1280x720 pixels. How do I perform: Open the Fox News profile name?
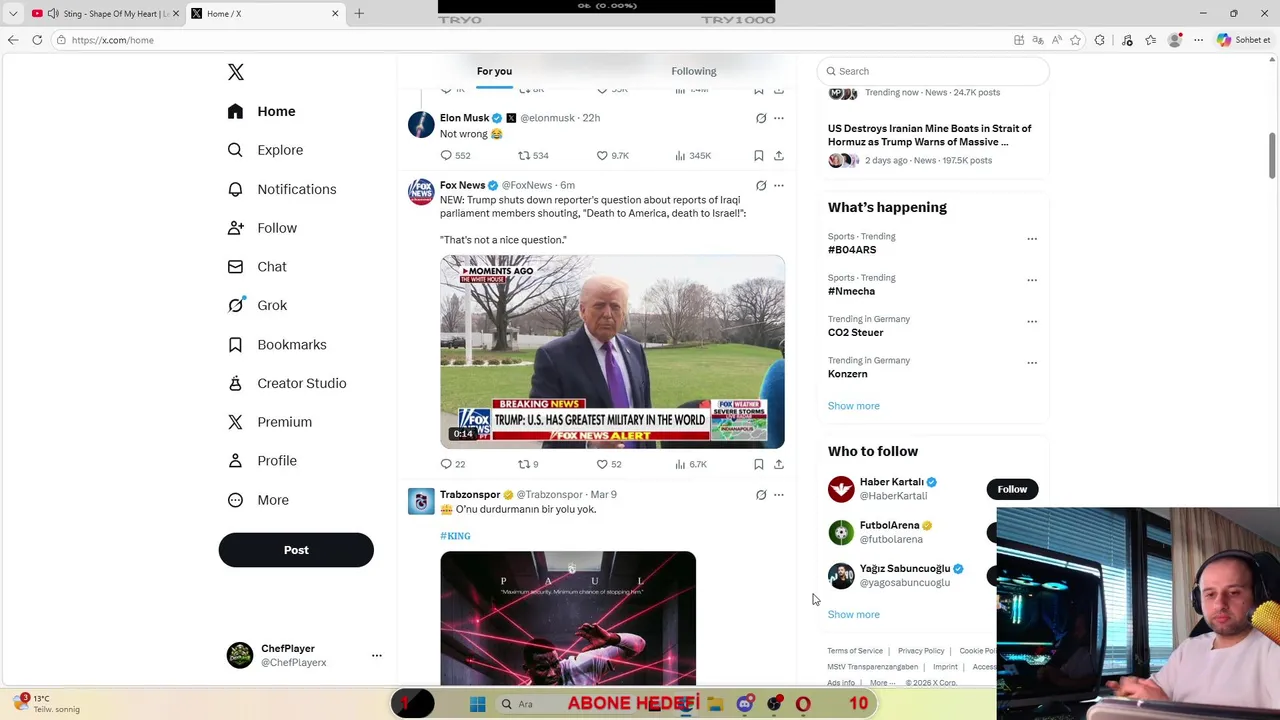pyautogui.click(x=462, y=185)
